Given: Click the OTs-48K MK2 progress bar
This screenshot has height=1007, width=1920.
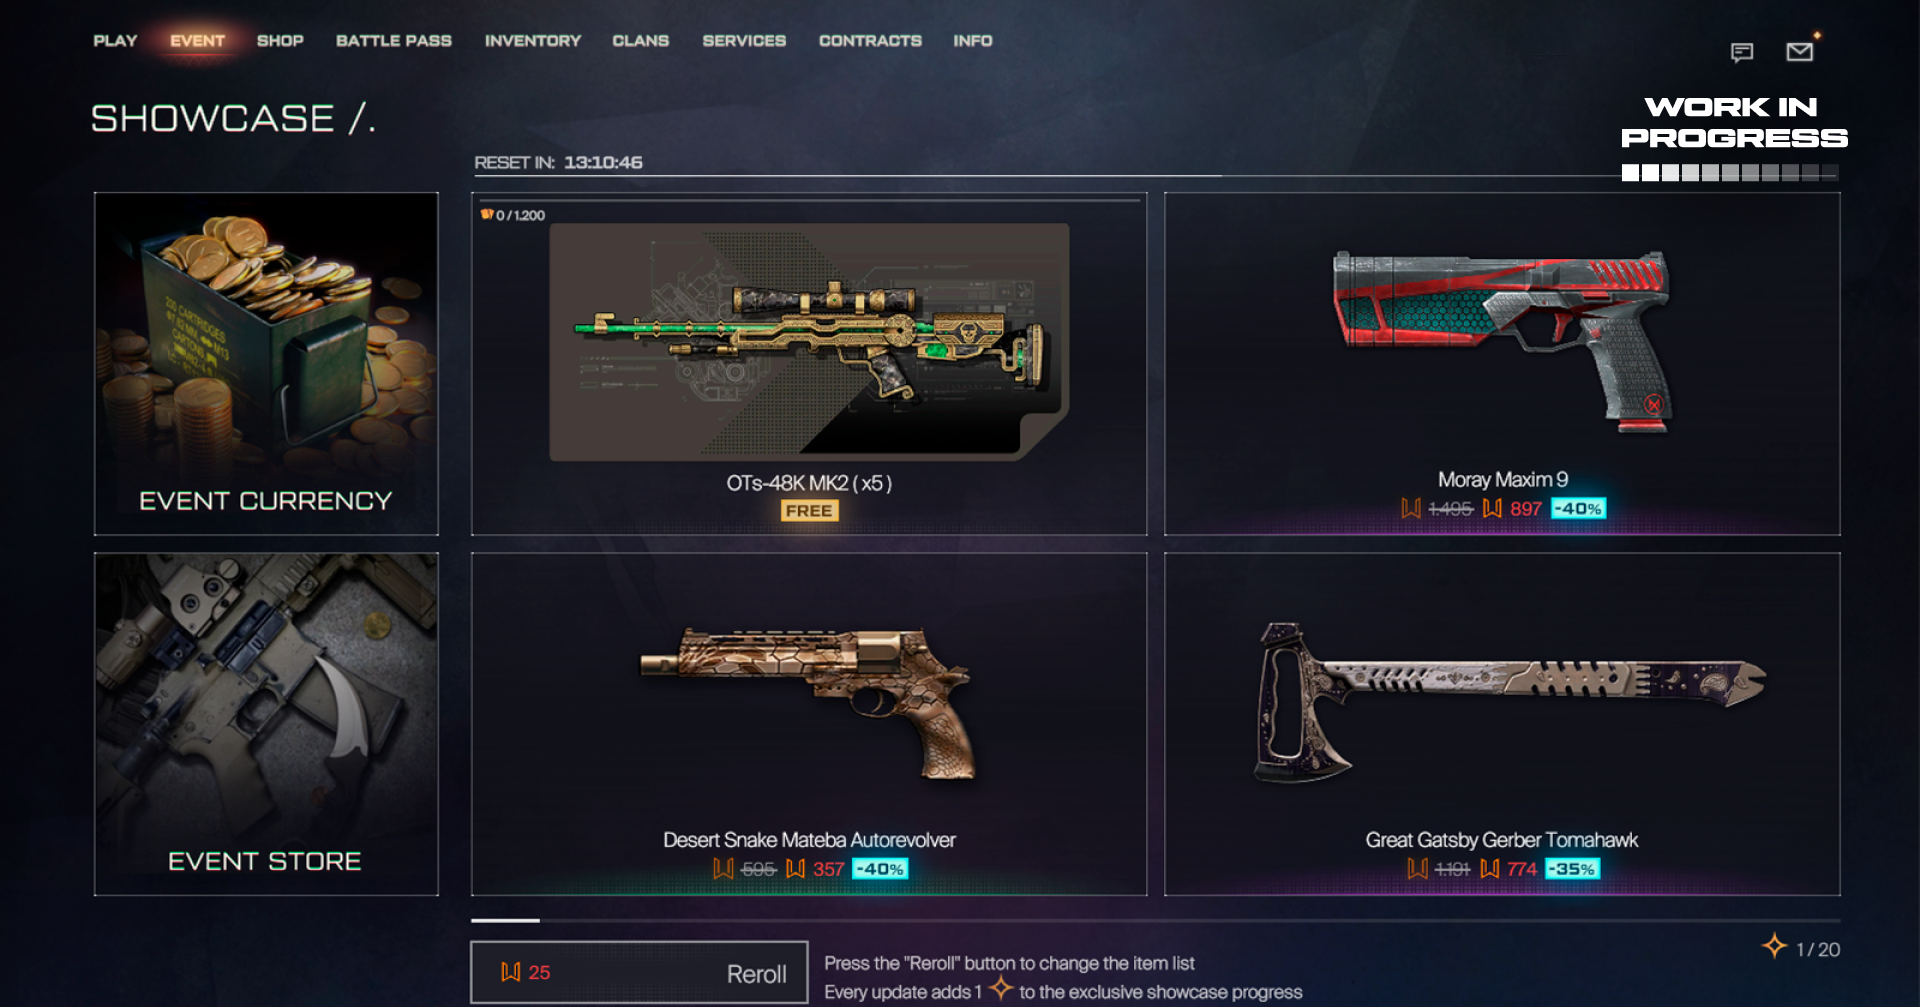Looking at the screenshot, I should coord(809,201).
